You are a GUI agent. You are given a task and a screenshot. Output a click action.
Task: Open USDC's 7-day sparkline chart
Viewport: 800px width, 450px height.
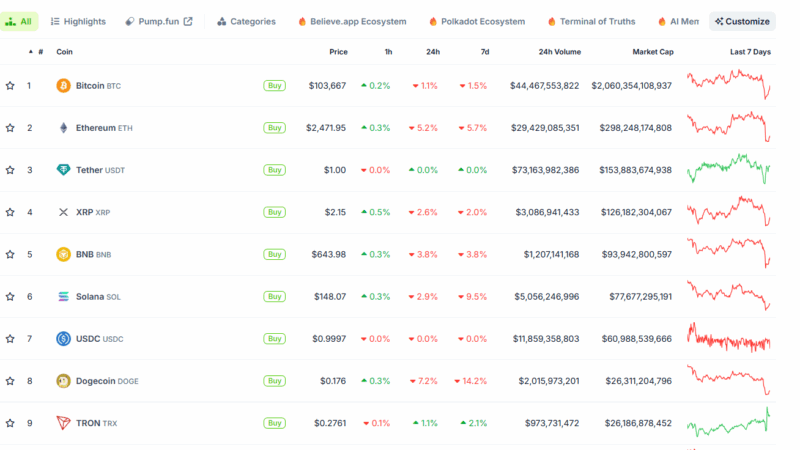pos(729,337)
